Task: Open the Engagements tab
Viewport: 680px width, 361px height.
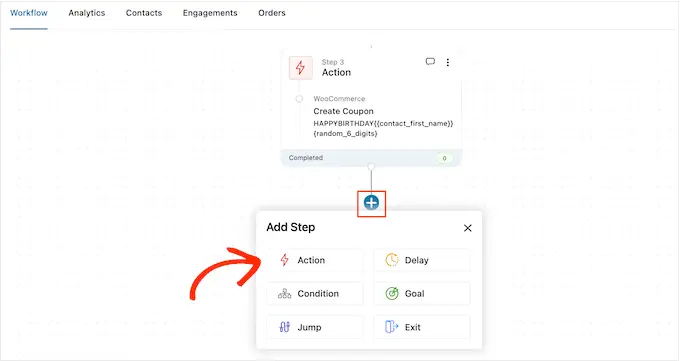Action: 210,13
